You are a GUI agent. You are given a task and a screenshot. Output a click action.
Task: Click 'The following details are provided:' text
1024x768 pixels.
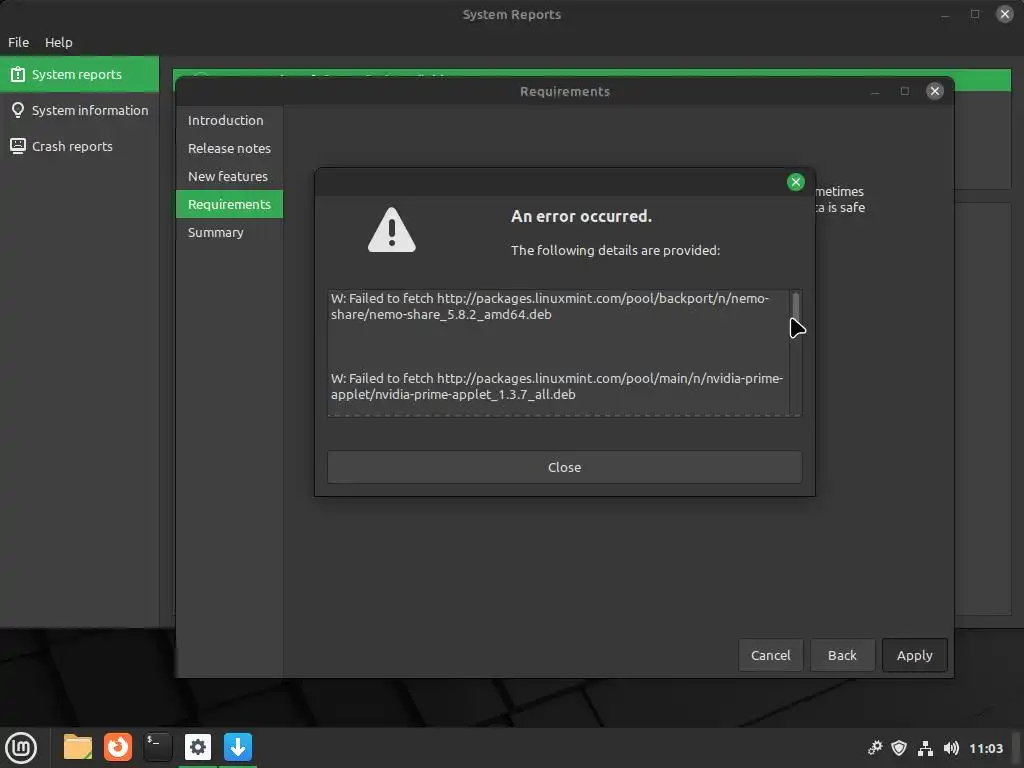point(615,250)
